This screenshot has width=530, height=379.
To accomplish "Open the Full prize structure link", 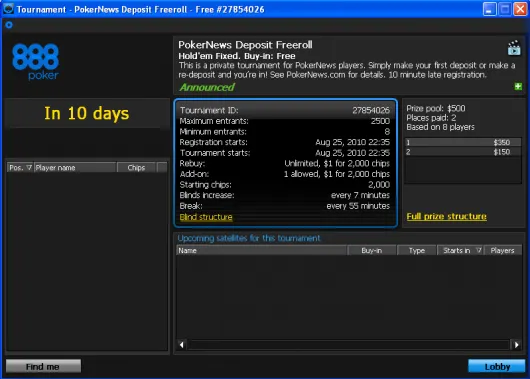I will click(447, 216).
